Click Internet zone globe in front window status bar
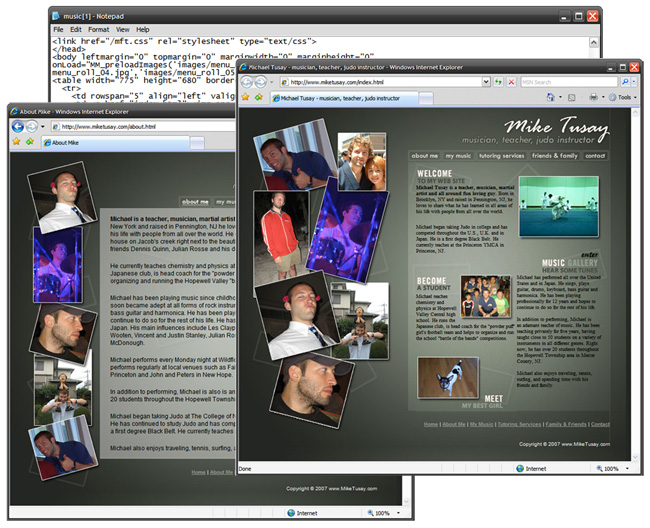This screenshot has width=650, height=528. click(520, 469)
